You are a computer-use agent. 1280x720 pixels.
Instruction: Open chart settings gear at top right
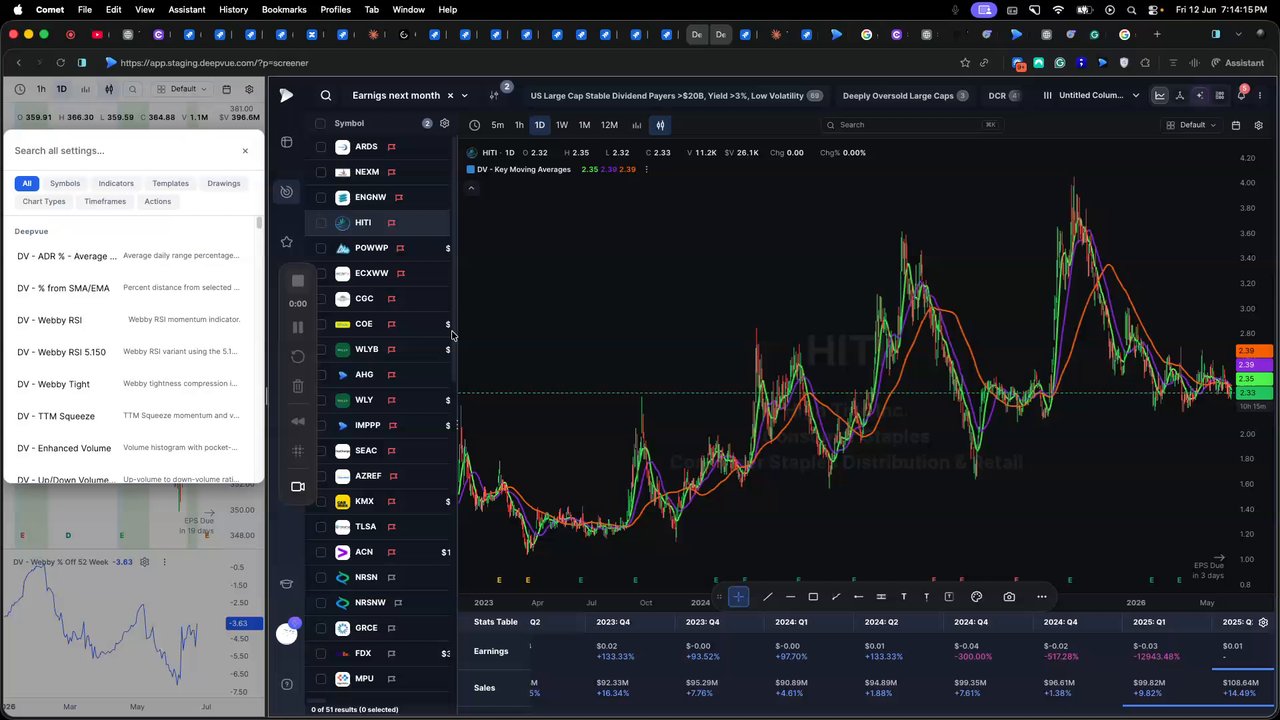coord(1258,125)
